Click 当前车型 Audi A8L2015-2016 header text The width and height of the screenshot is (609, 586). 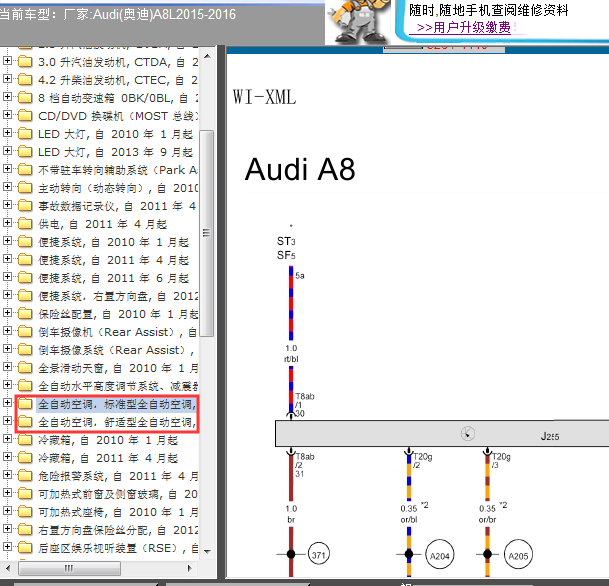point(118,14)
